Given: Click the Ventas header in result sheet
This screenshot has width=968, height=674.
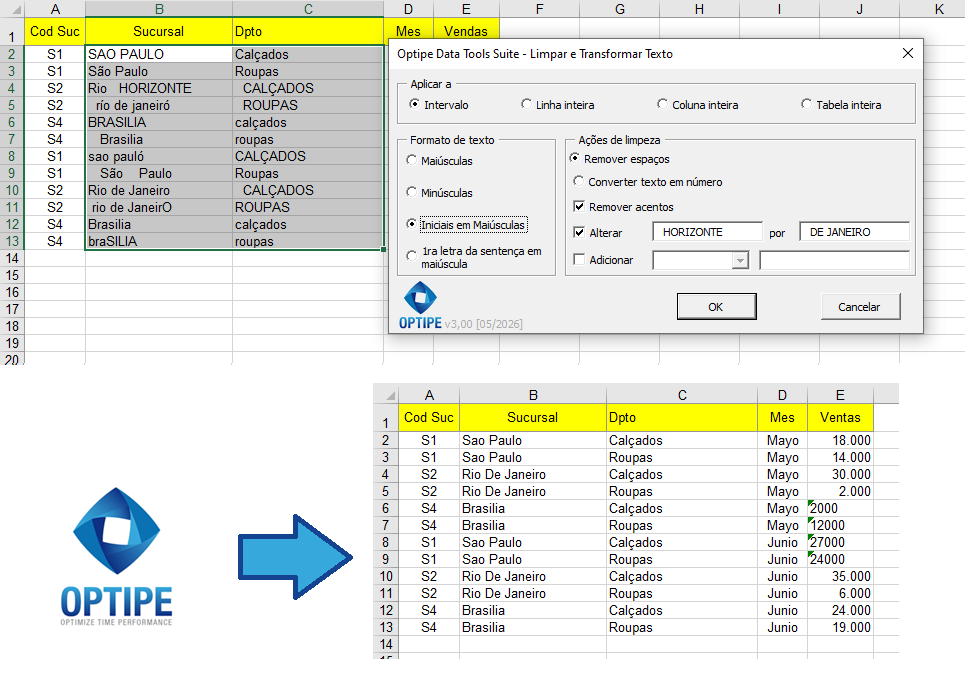Looking at the screenshot, I should pyautogui.click(x=840, y=417).
